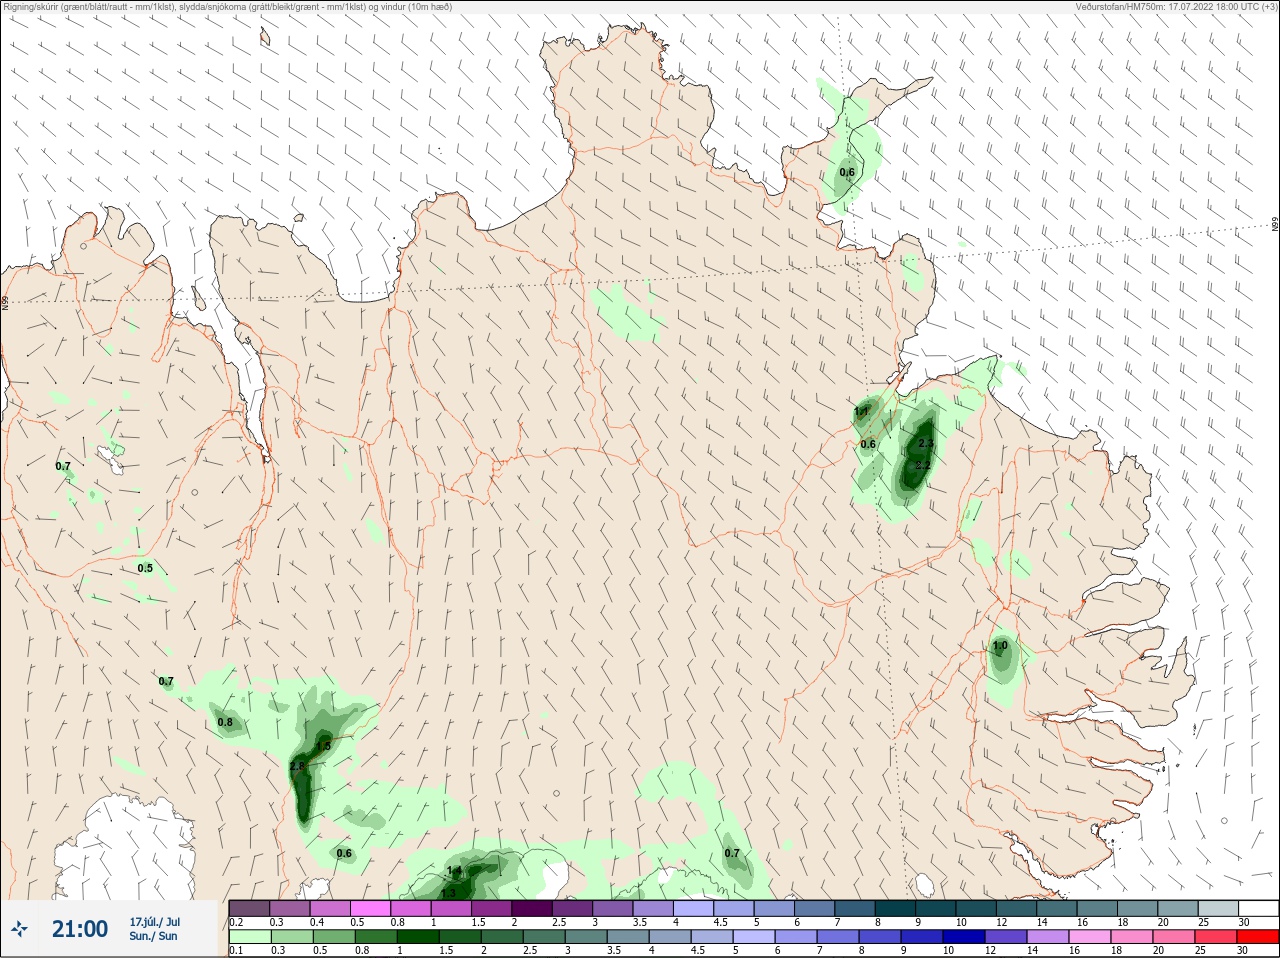Click the 1.1 precipitation value on the map
Image resolution: width=1280 pixels, height=958 pixels.
coord(861,411)
